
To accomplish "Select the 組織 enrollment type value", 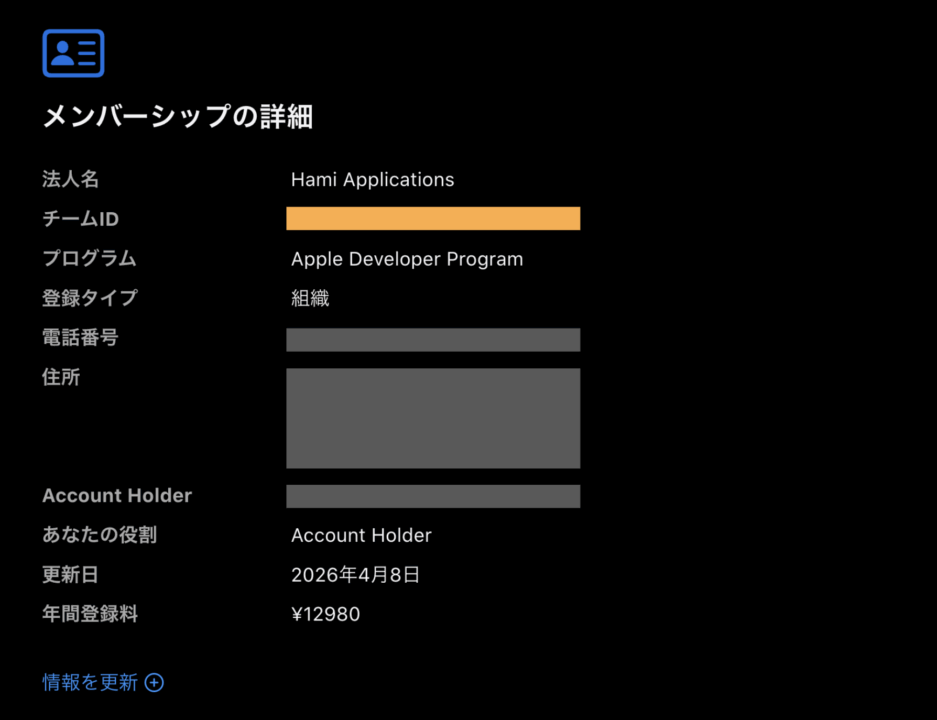I will [x=310, y=298].
